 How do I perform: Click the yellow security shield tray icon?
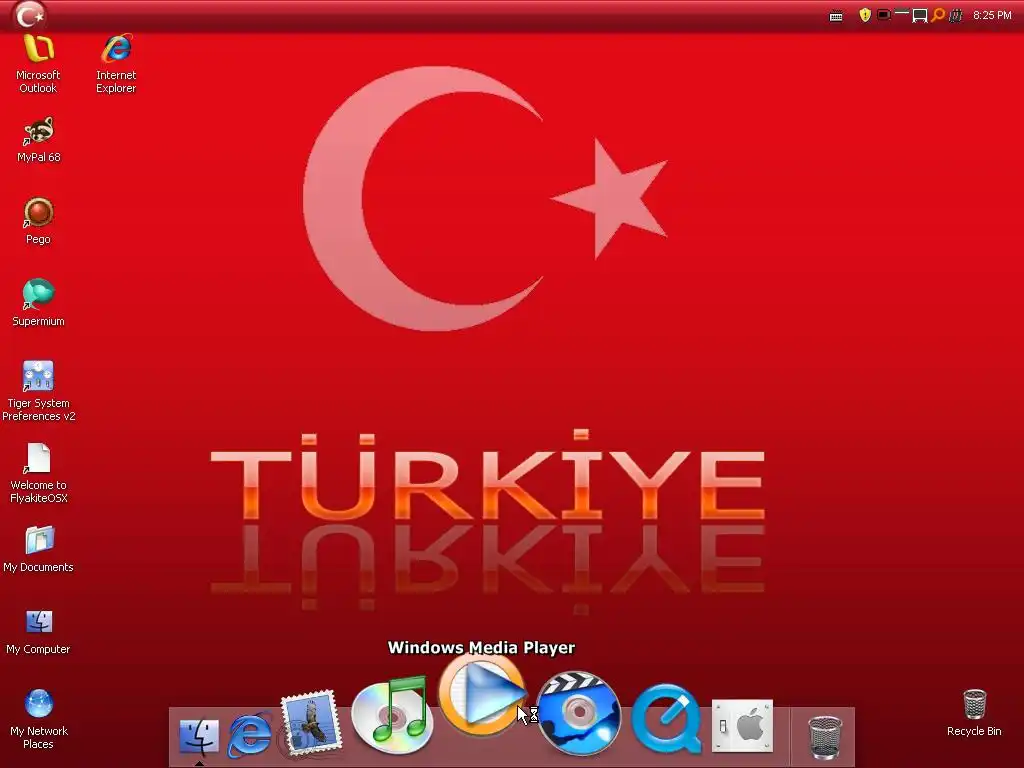[865, 15]
